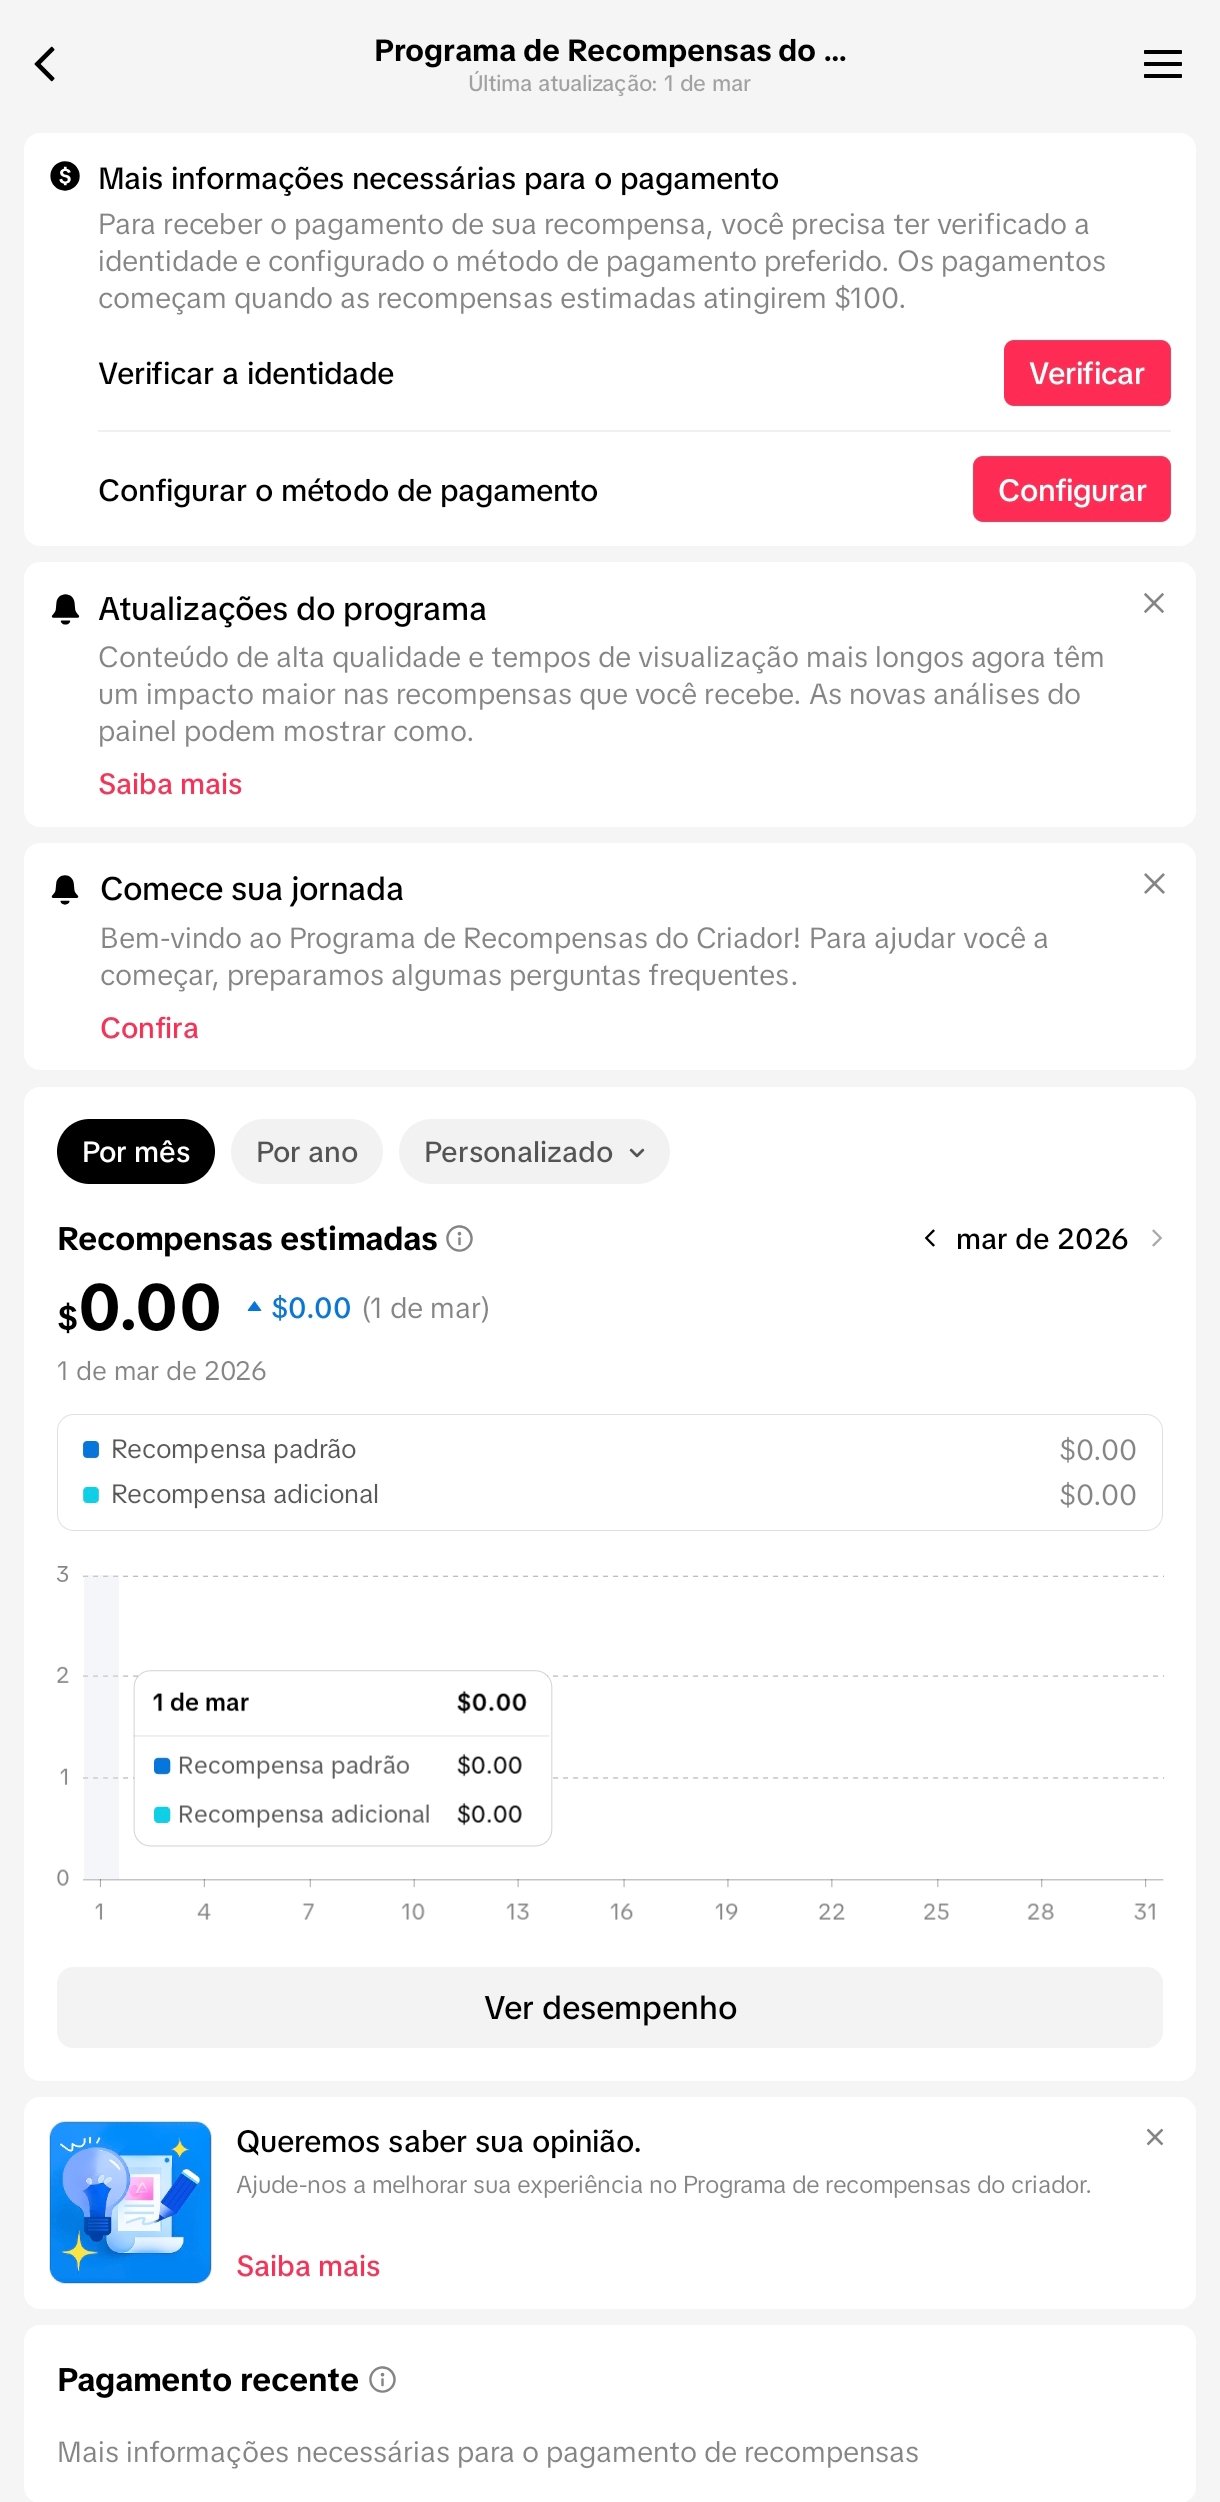The height and width of the screenshot is (2502, 1220).
Task: Close the Comece sua jornada card
Action: (x=1154, y=884)
